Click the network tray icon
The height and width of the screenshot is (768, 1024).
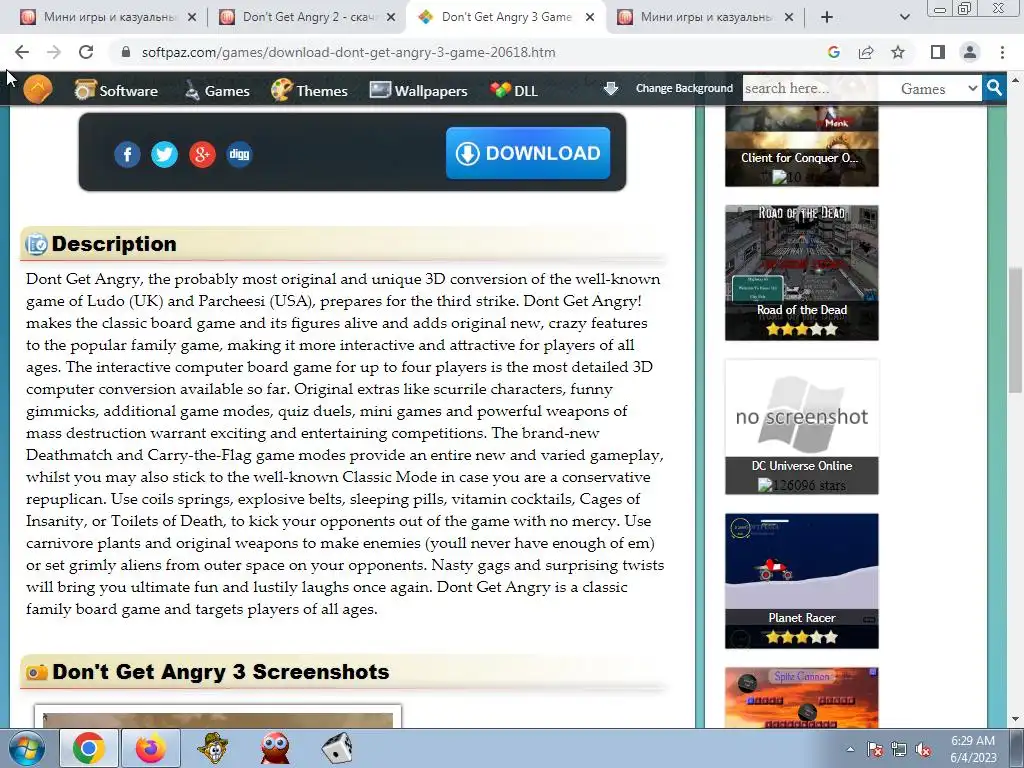(x=899, y=749)
